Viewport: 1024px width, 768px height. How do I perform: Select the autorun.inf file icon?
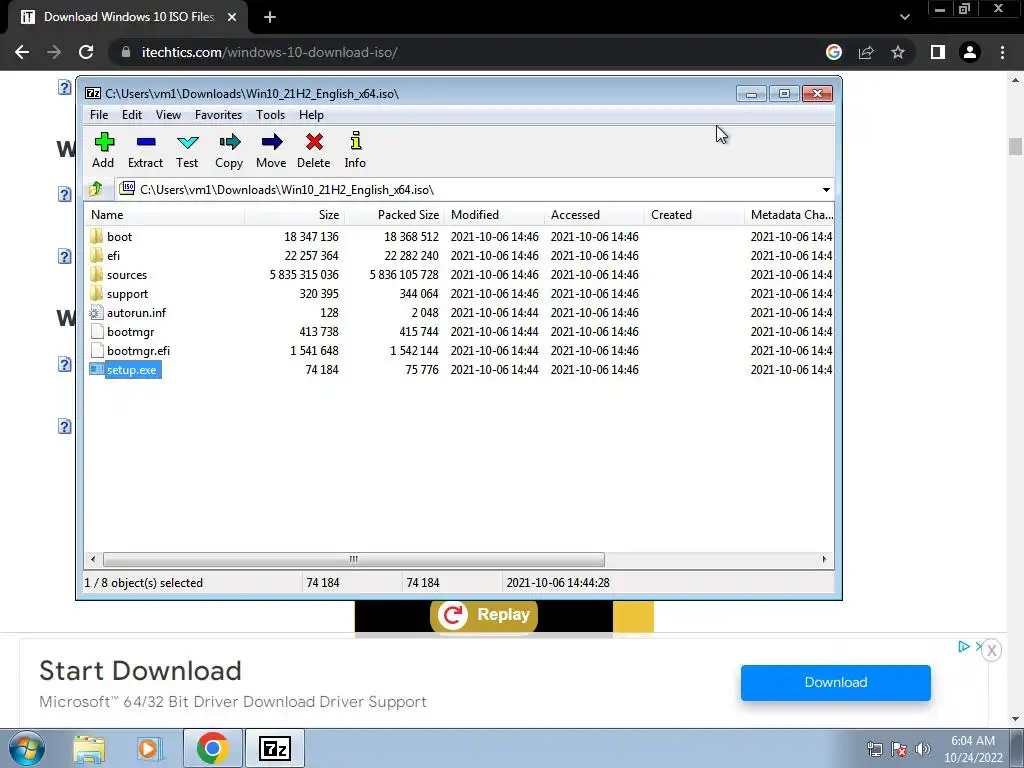tap(97, 313)
